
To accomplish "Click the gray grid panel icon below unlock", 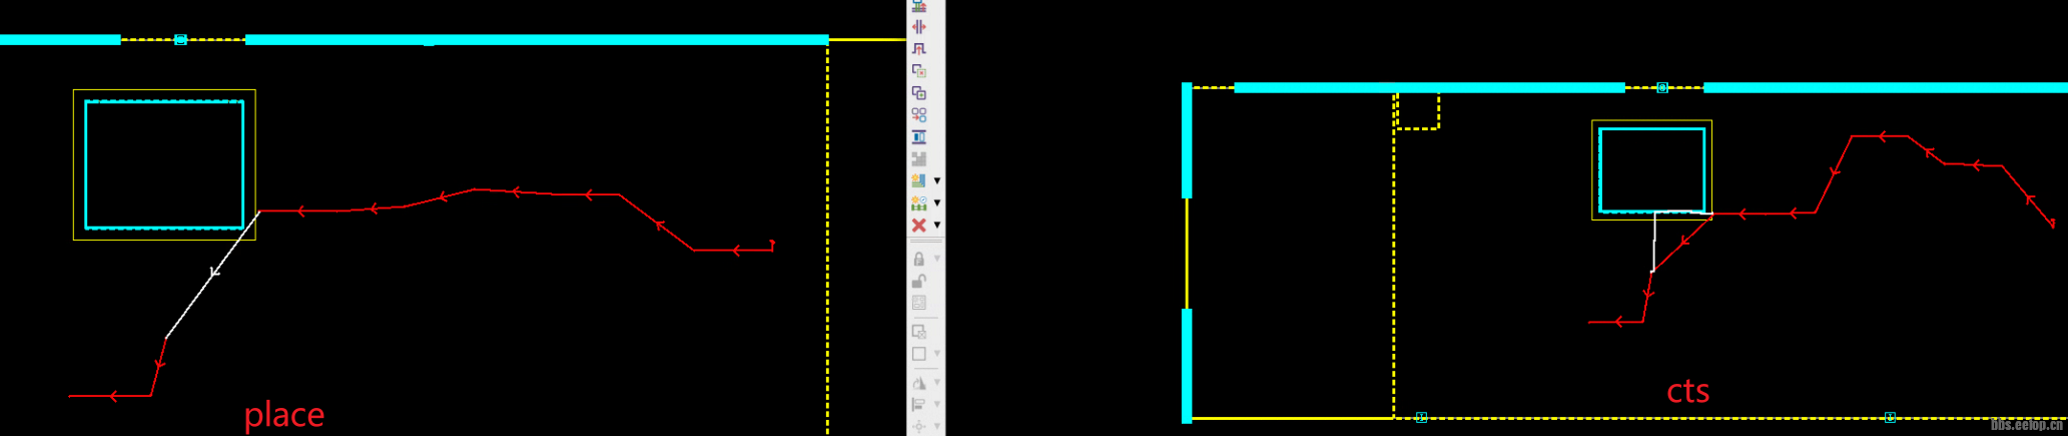I will pos(919,302).
